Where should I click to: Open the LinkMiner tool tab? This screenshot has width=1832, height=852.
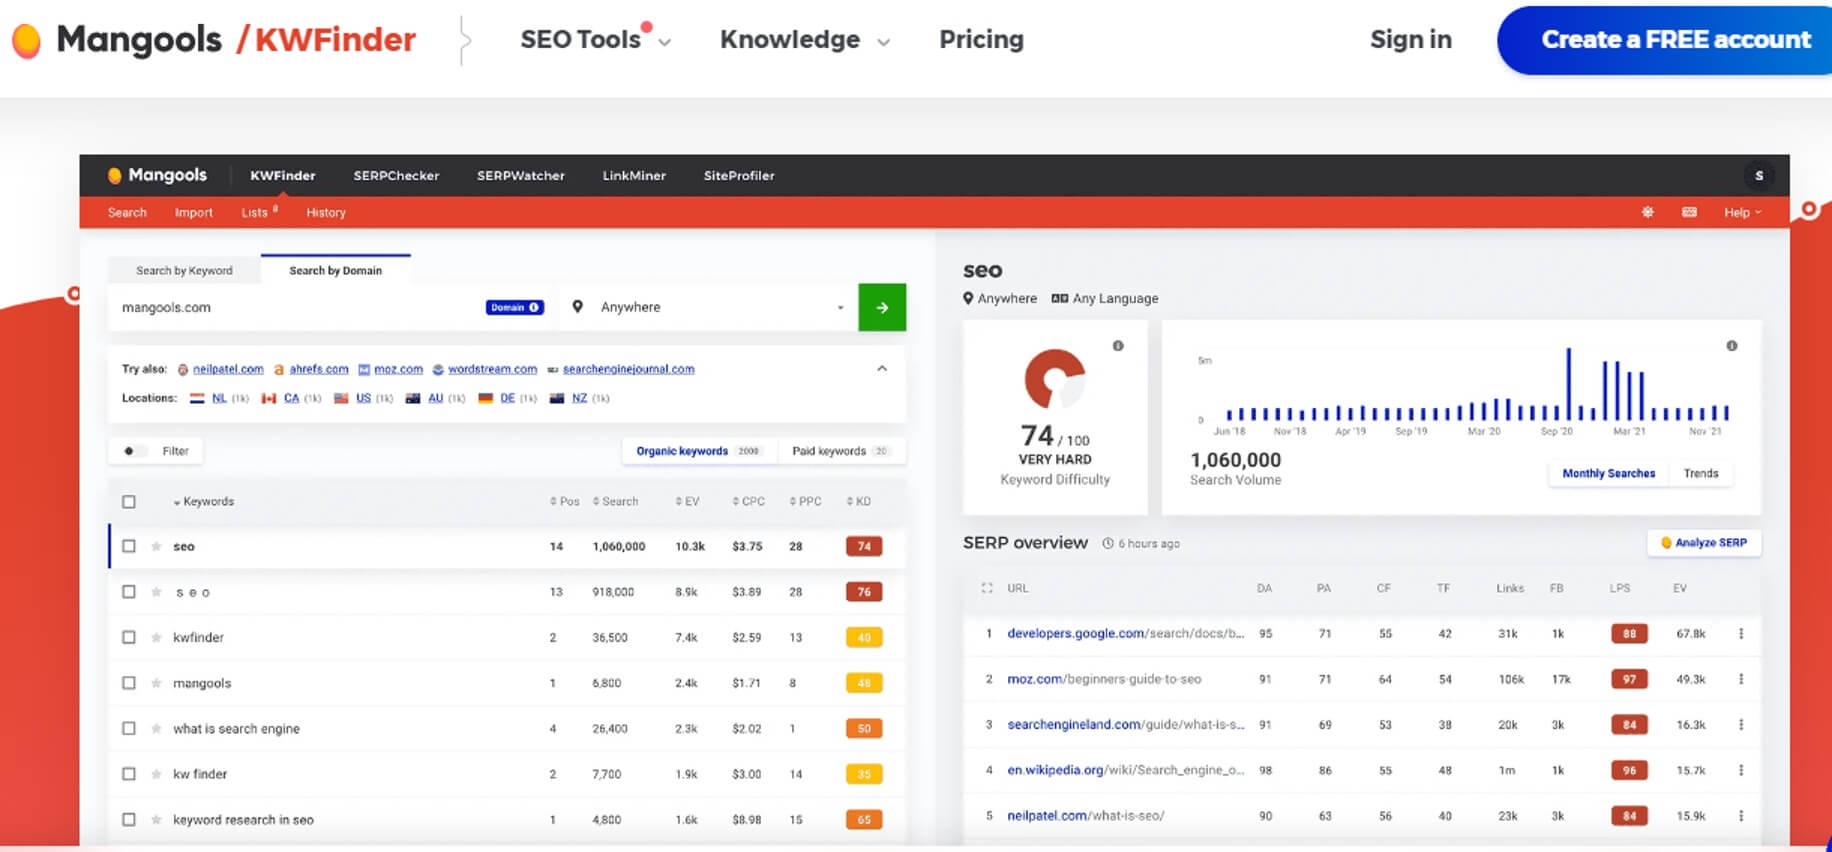(634, 175)
